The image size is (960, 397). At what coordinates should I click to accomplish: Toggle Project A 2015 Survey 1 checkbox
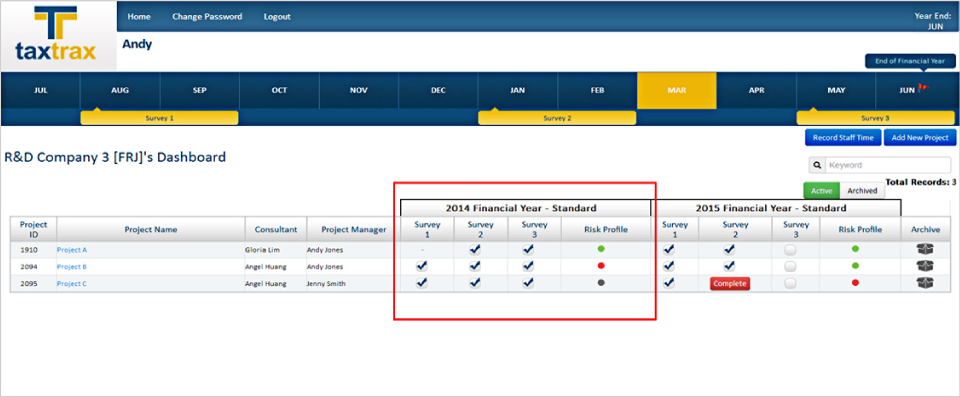(669, 249)
